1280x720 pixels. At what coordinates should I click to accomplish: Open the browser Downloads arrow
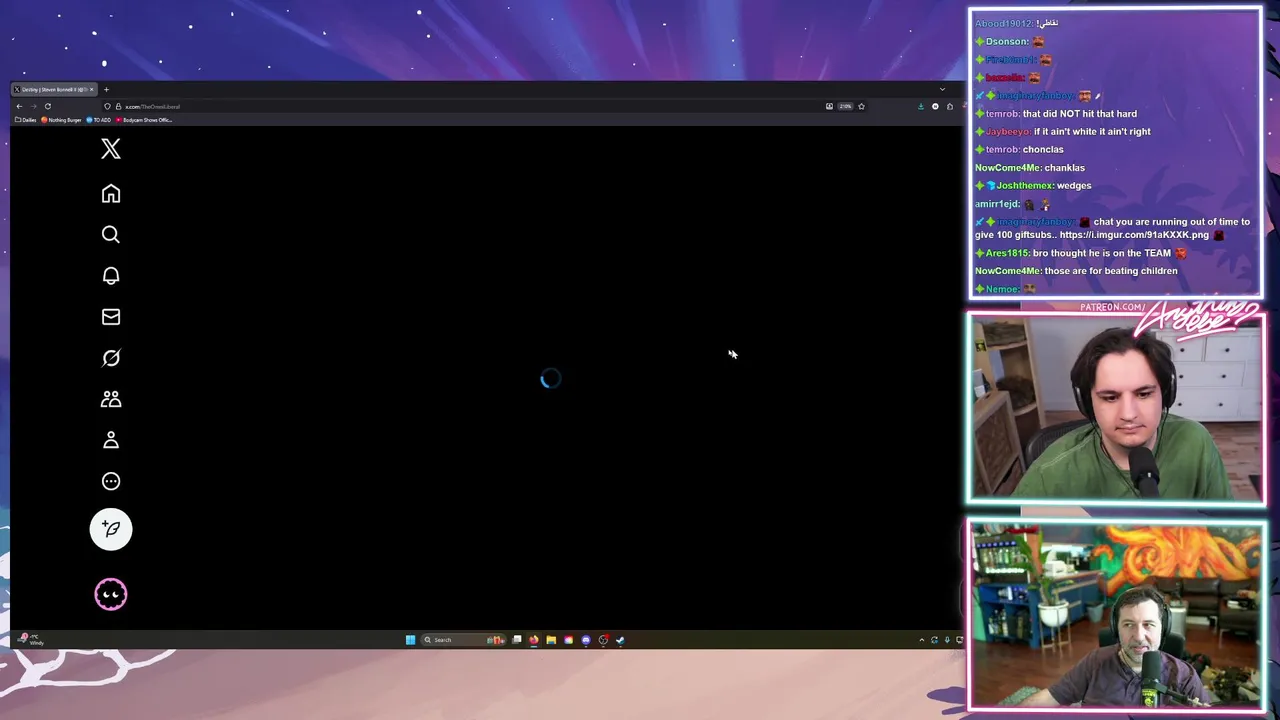pyautogui.click(x=921, y=106)
